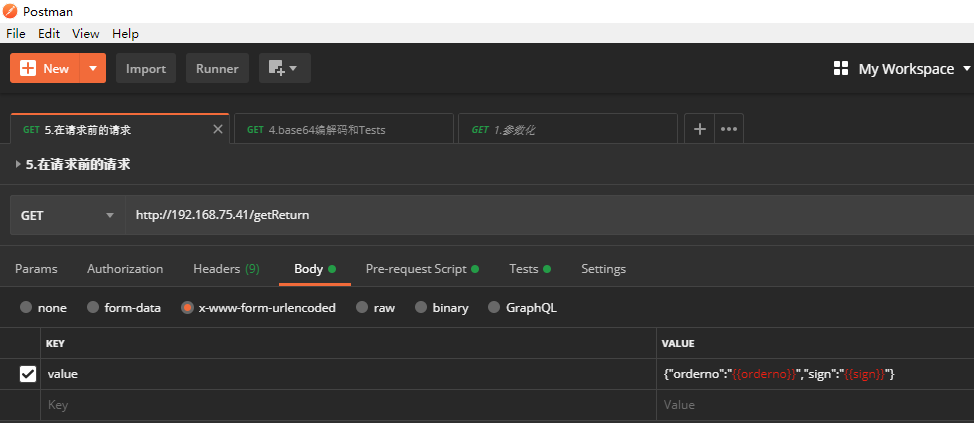This screenshot has width=974, height=423.
Task: Expand the My Workspace dropdown
Action: 965,69
